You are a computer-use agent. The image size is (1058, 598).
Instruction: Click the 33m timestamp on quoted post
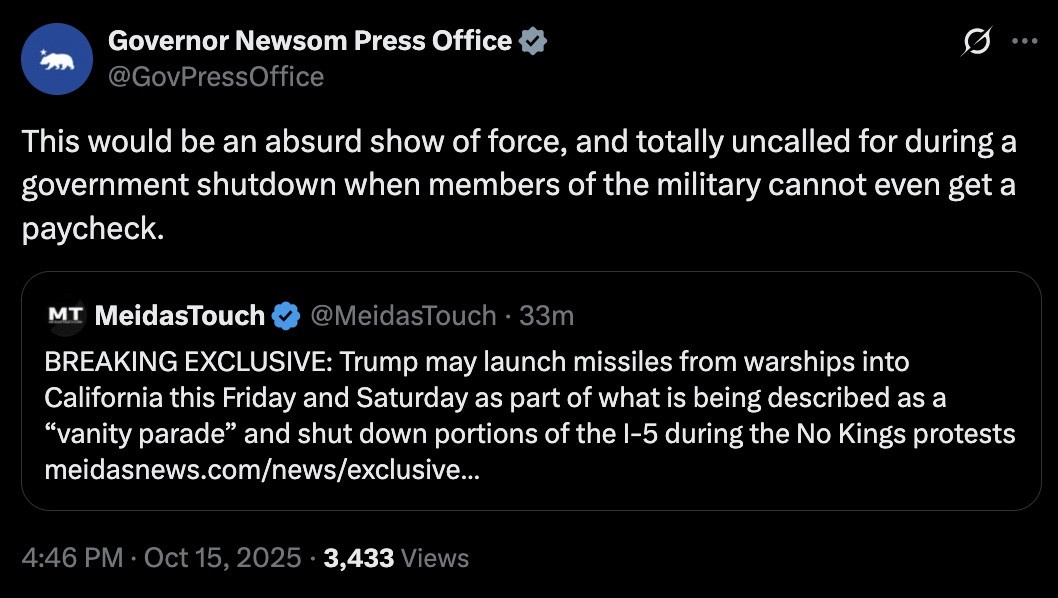click(x=547, y=316)
